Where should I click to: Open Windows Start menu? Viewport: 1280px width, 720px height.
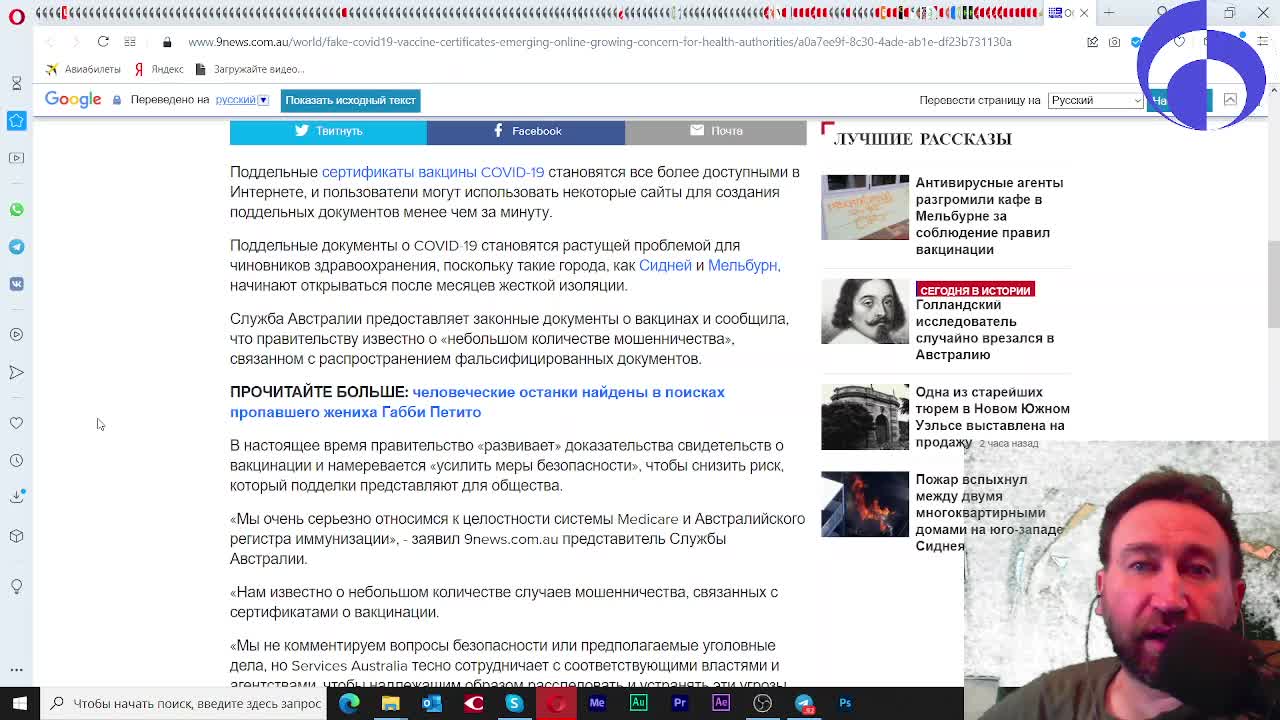pyautogui.click(x=19, y=703)
